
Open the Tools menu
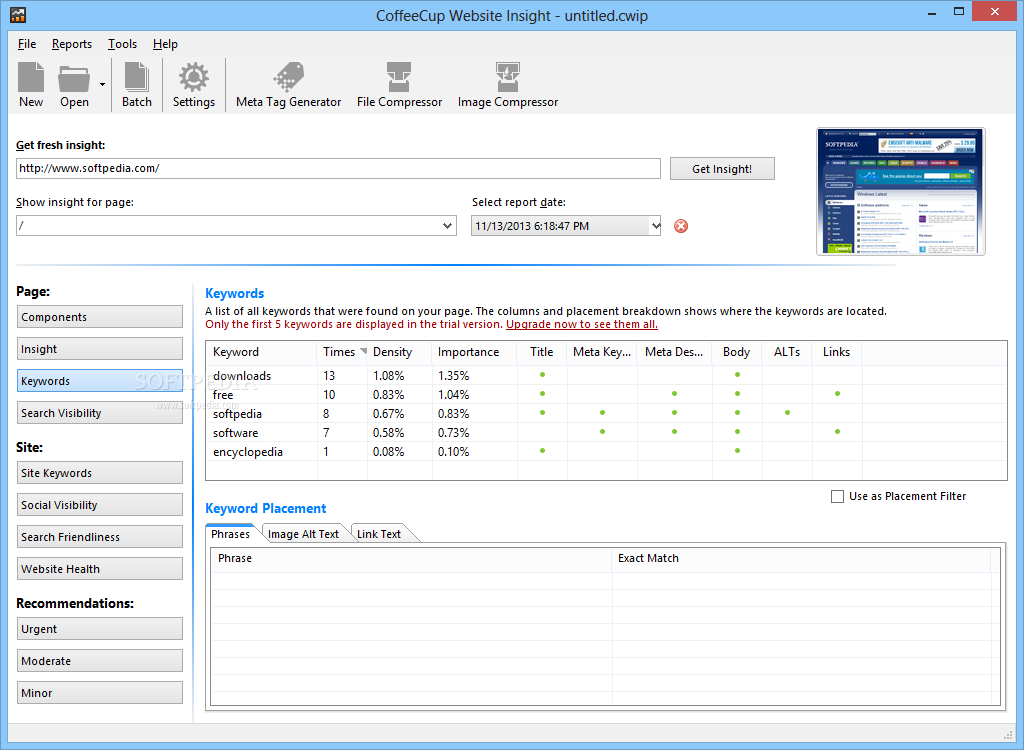pyautogui.click(x=122, y=44)
